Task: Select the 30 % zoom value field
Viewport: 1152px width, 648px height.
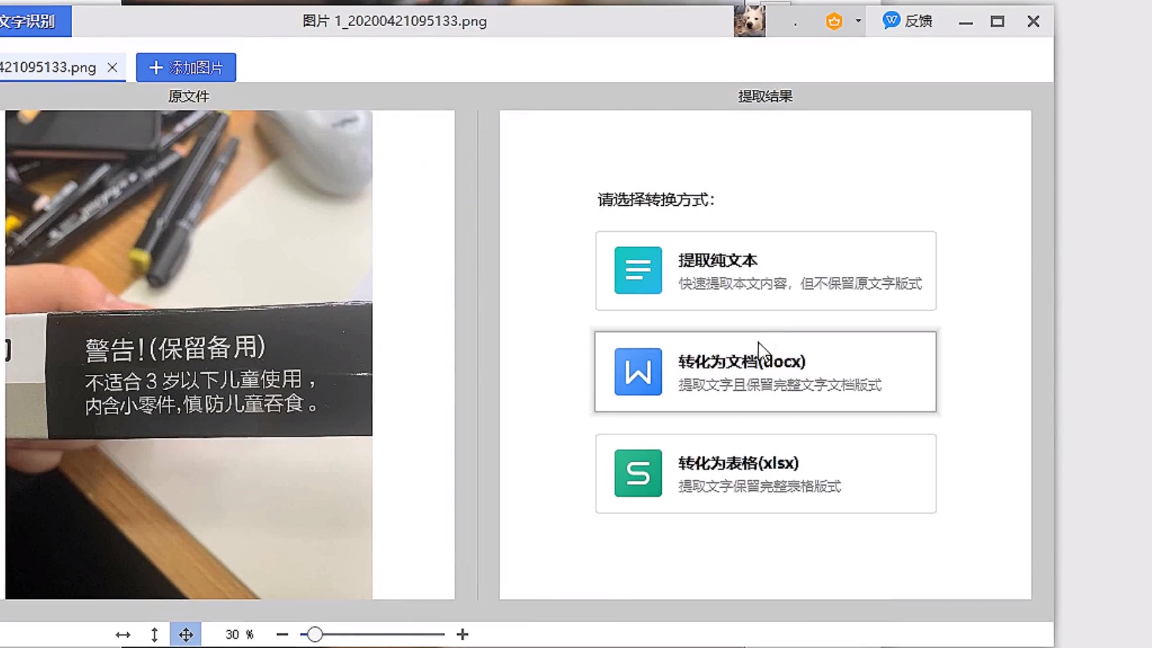Action: (239, 635)
